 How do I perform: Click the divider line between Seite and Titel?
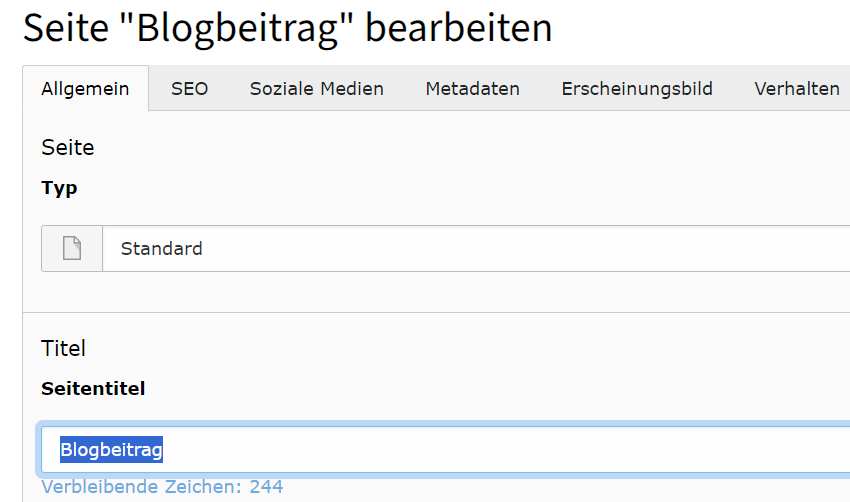pyautogui.click(x=436, y=312)
